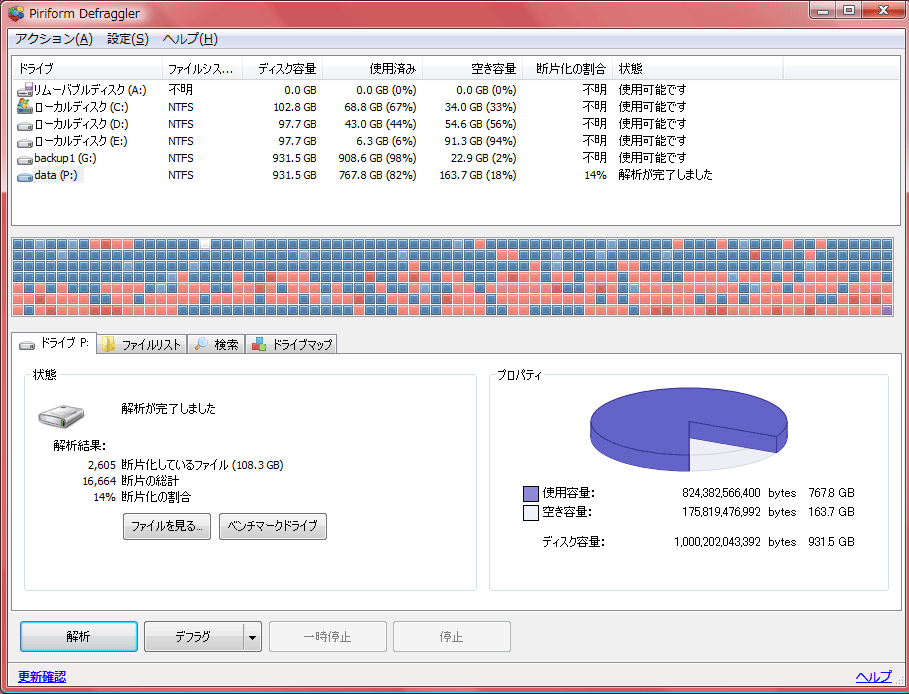Sort by the 断片化の割合 column header
909x694 pixels.
(568, 68)
